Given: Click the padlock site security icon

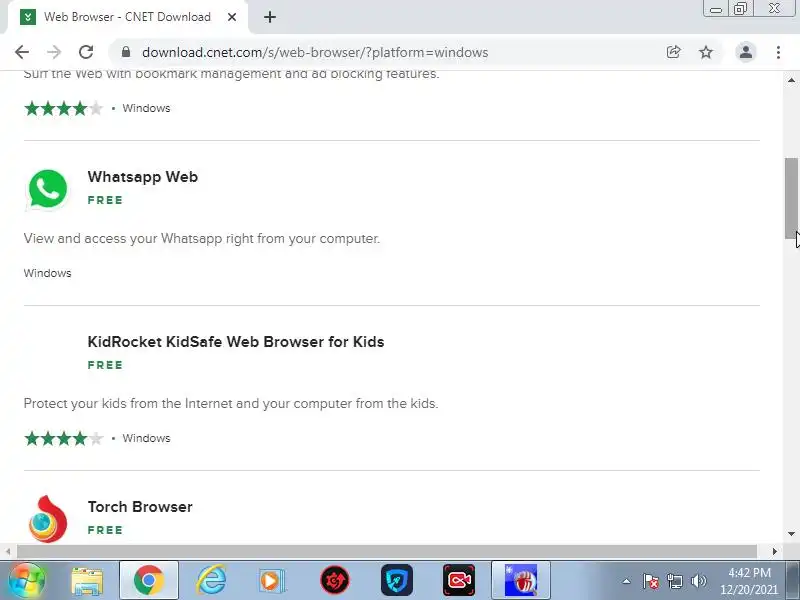Looking at the screenshot, I should pos(126,52).
